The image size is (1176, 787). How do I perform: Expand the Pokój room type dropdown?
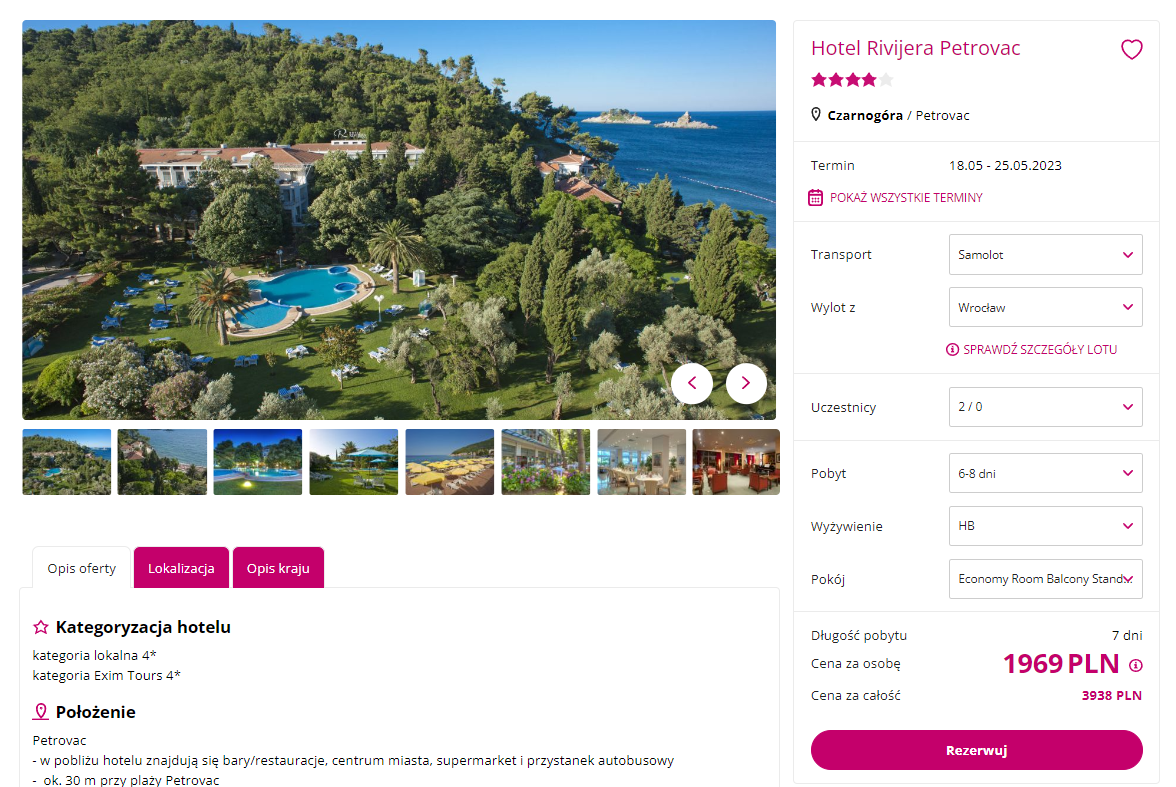click(1045, 579)
